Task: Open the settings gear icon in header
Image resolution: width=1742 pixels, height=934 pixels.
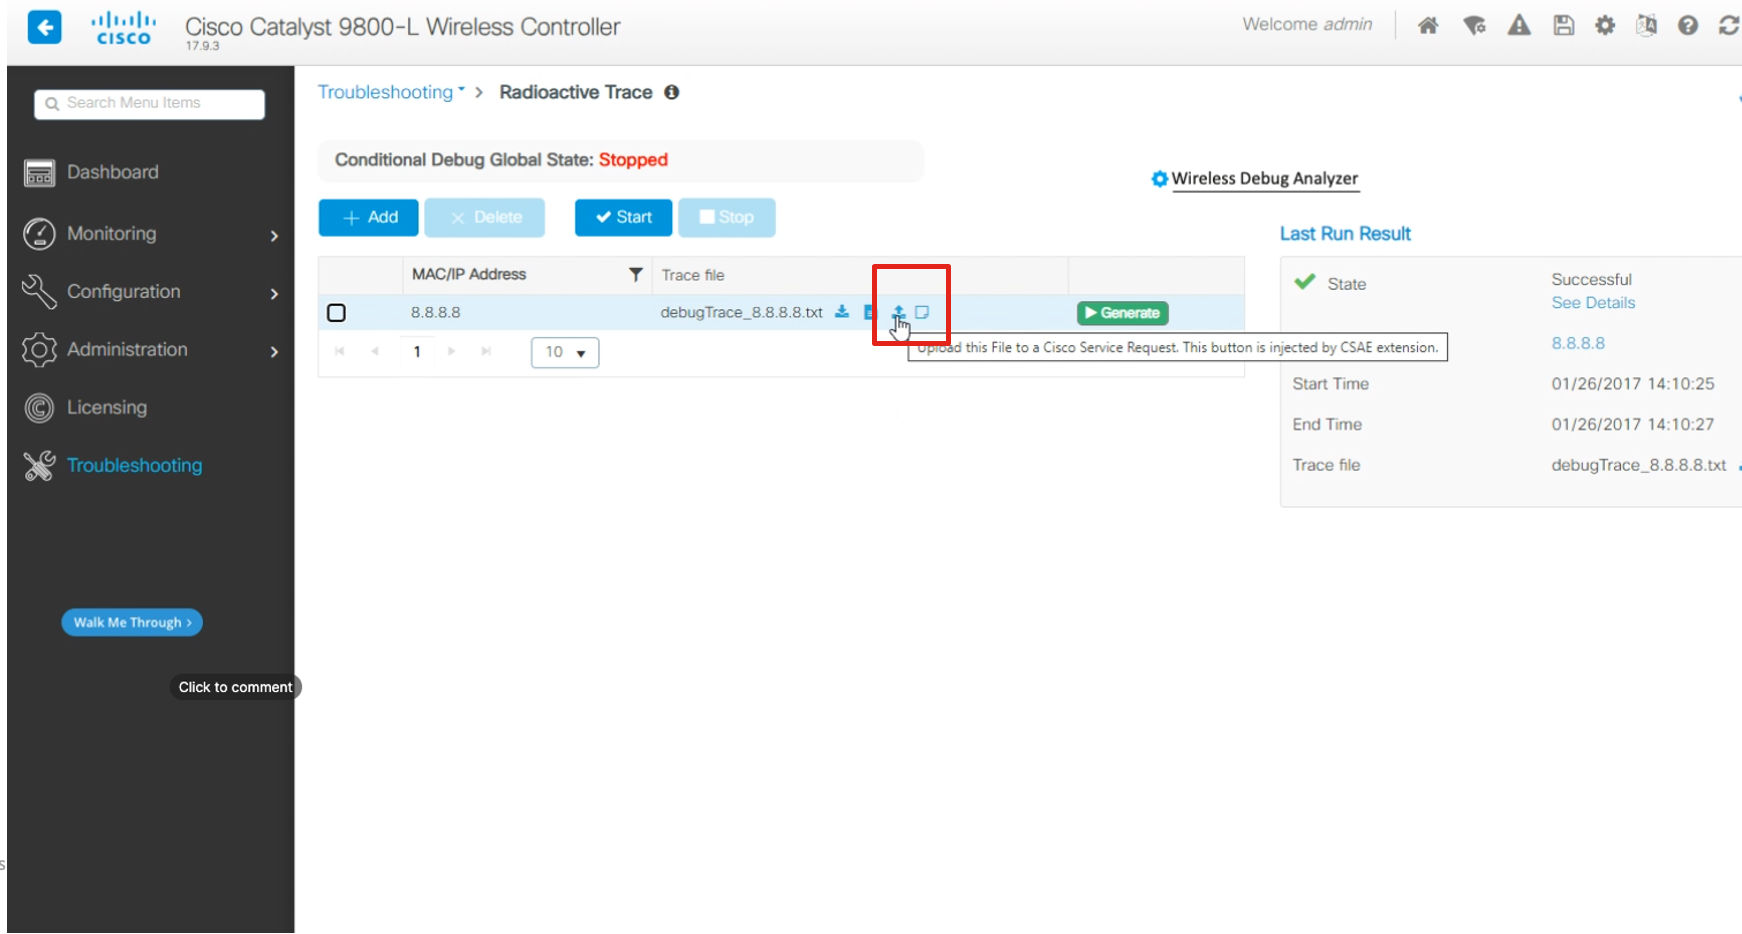Action: point(1605,25)
